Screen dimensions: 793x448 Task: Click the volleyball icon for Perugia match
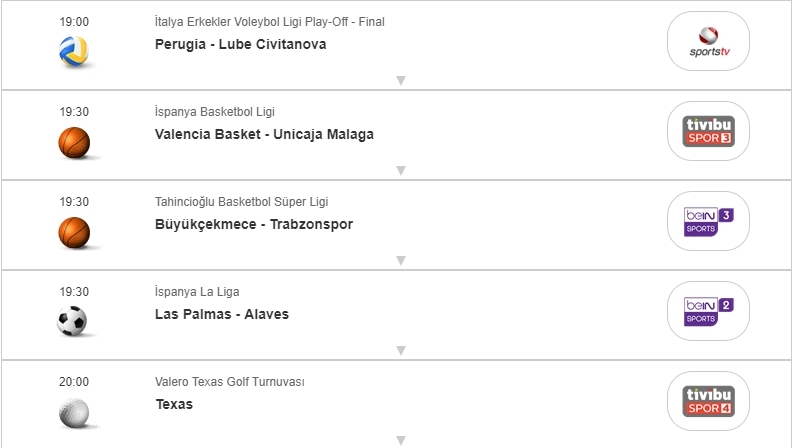coord(73,51)
